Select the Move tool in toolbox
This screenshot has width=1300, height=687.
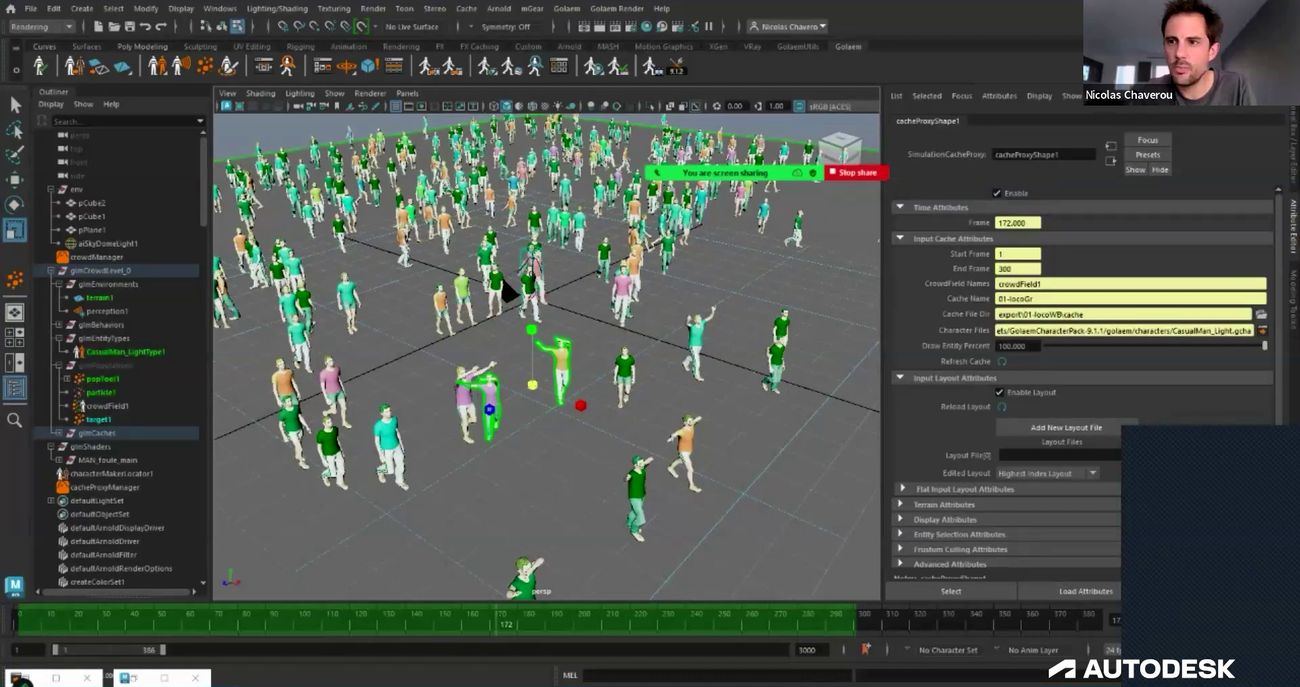15,180
